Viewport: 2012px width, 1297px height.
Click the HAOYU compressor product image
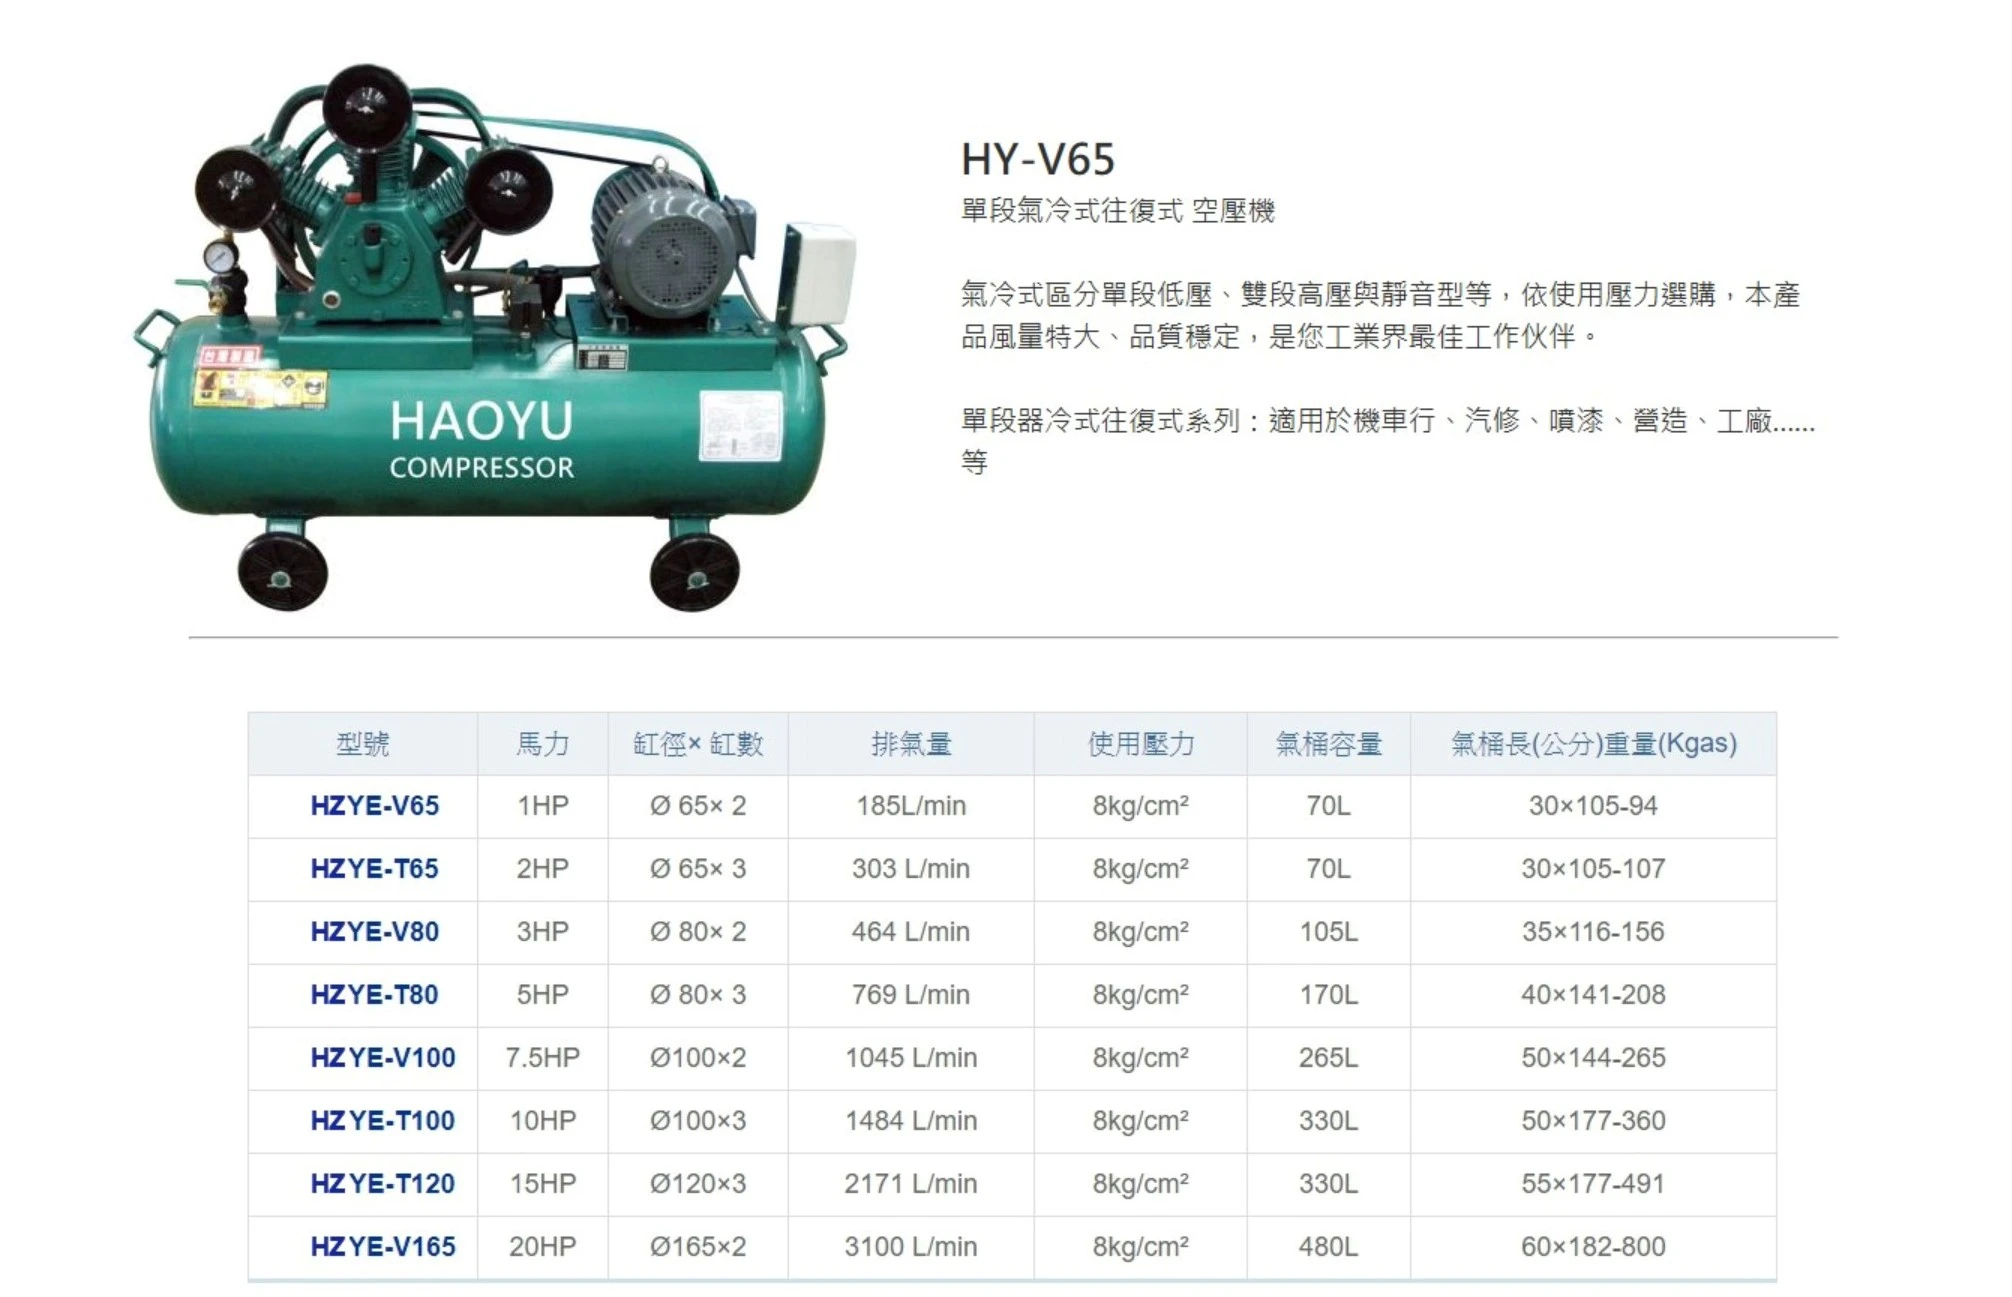click(x=493, y=338)
